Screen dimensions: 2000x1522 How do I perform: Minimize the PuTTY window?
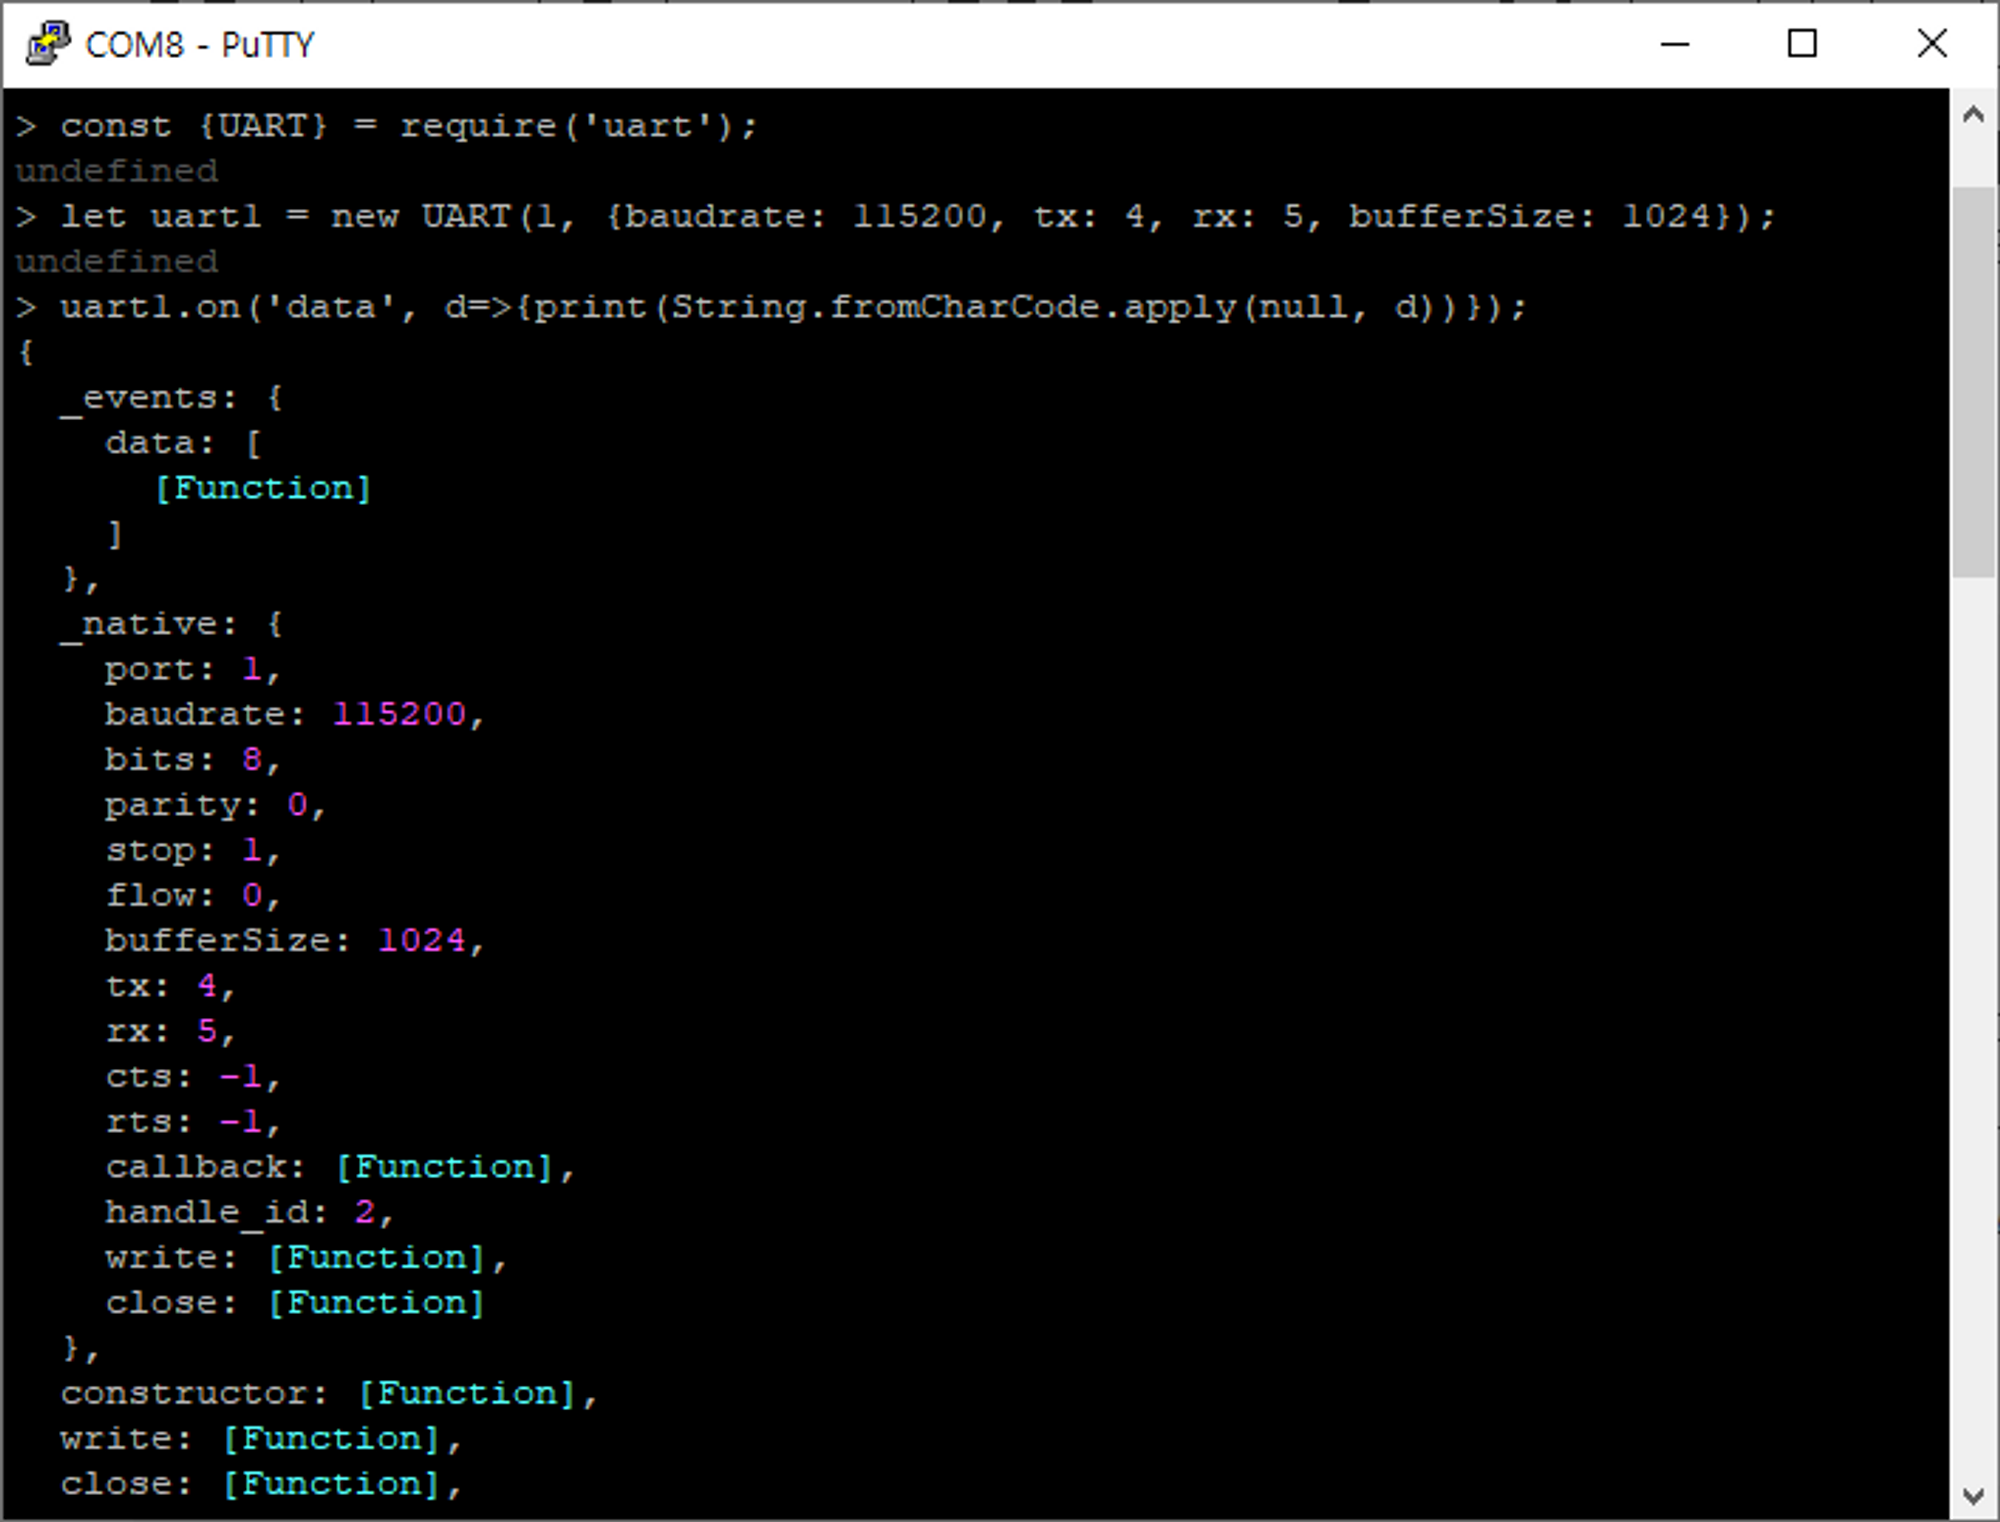pyautogui.click(x=1673, y=42)
